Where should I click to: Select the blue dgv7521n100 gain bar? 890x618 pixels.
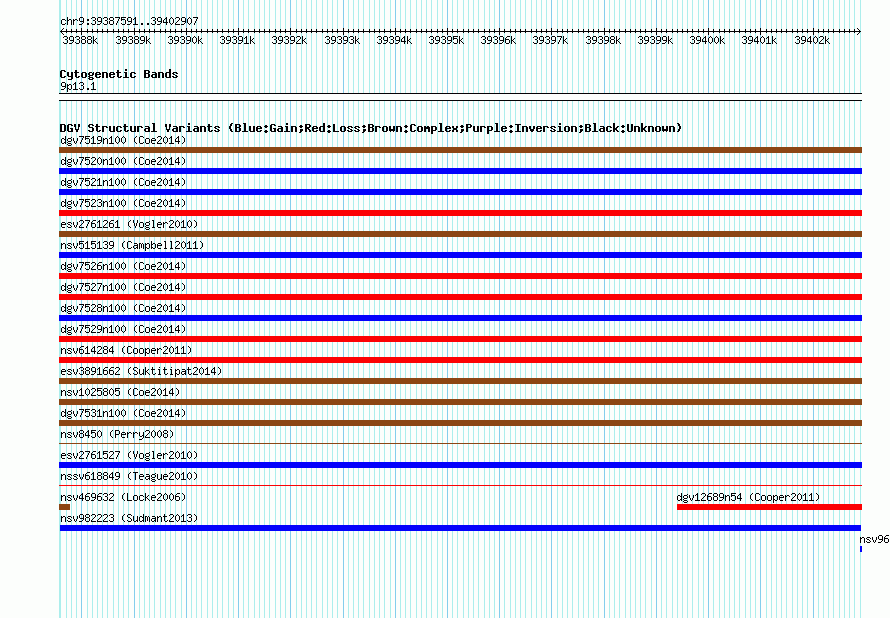tap(460, 192)
